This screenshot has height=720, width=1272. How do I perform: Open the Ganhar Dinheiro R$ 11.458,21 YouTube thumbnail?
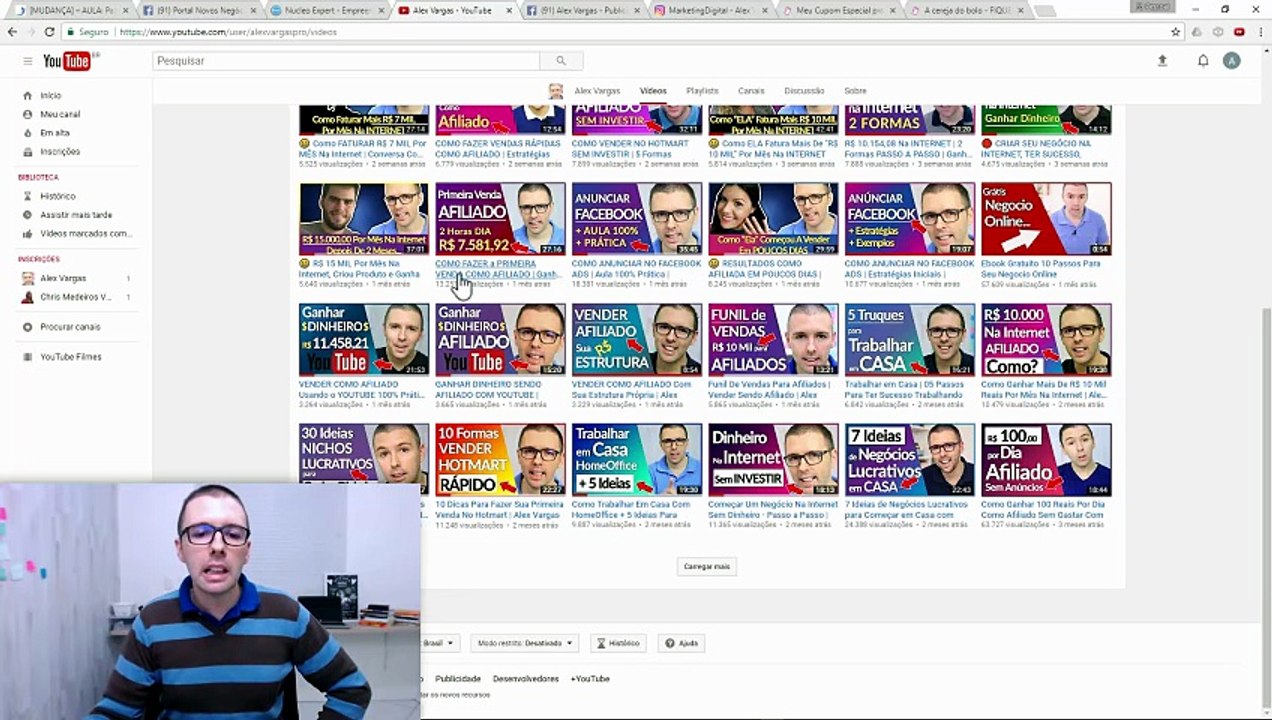363,340
